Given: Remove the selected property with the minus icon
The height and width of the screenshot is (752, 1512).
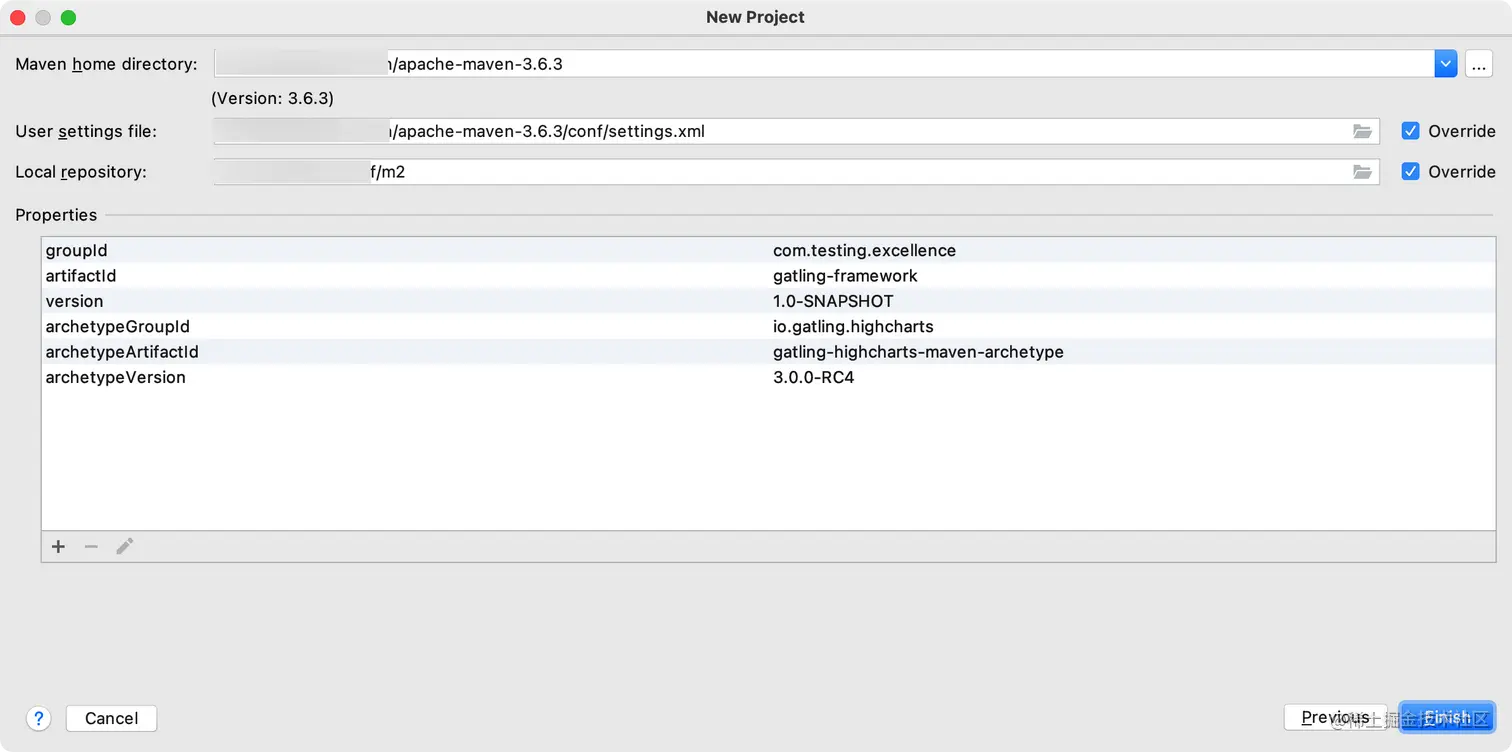Looking at the screenshot, I should pyautogui.click(x=91, y=546).
